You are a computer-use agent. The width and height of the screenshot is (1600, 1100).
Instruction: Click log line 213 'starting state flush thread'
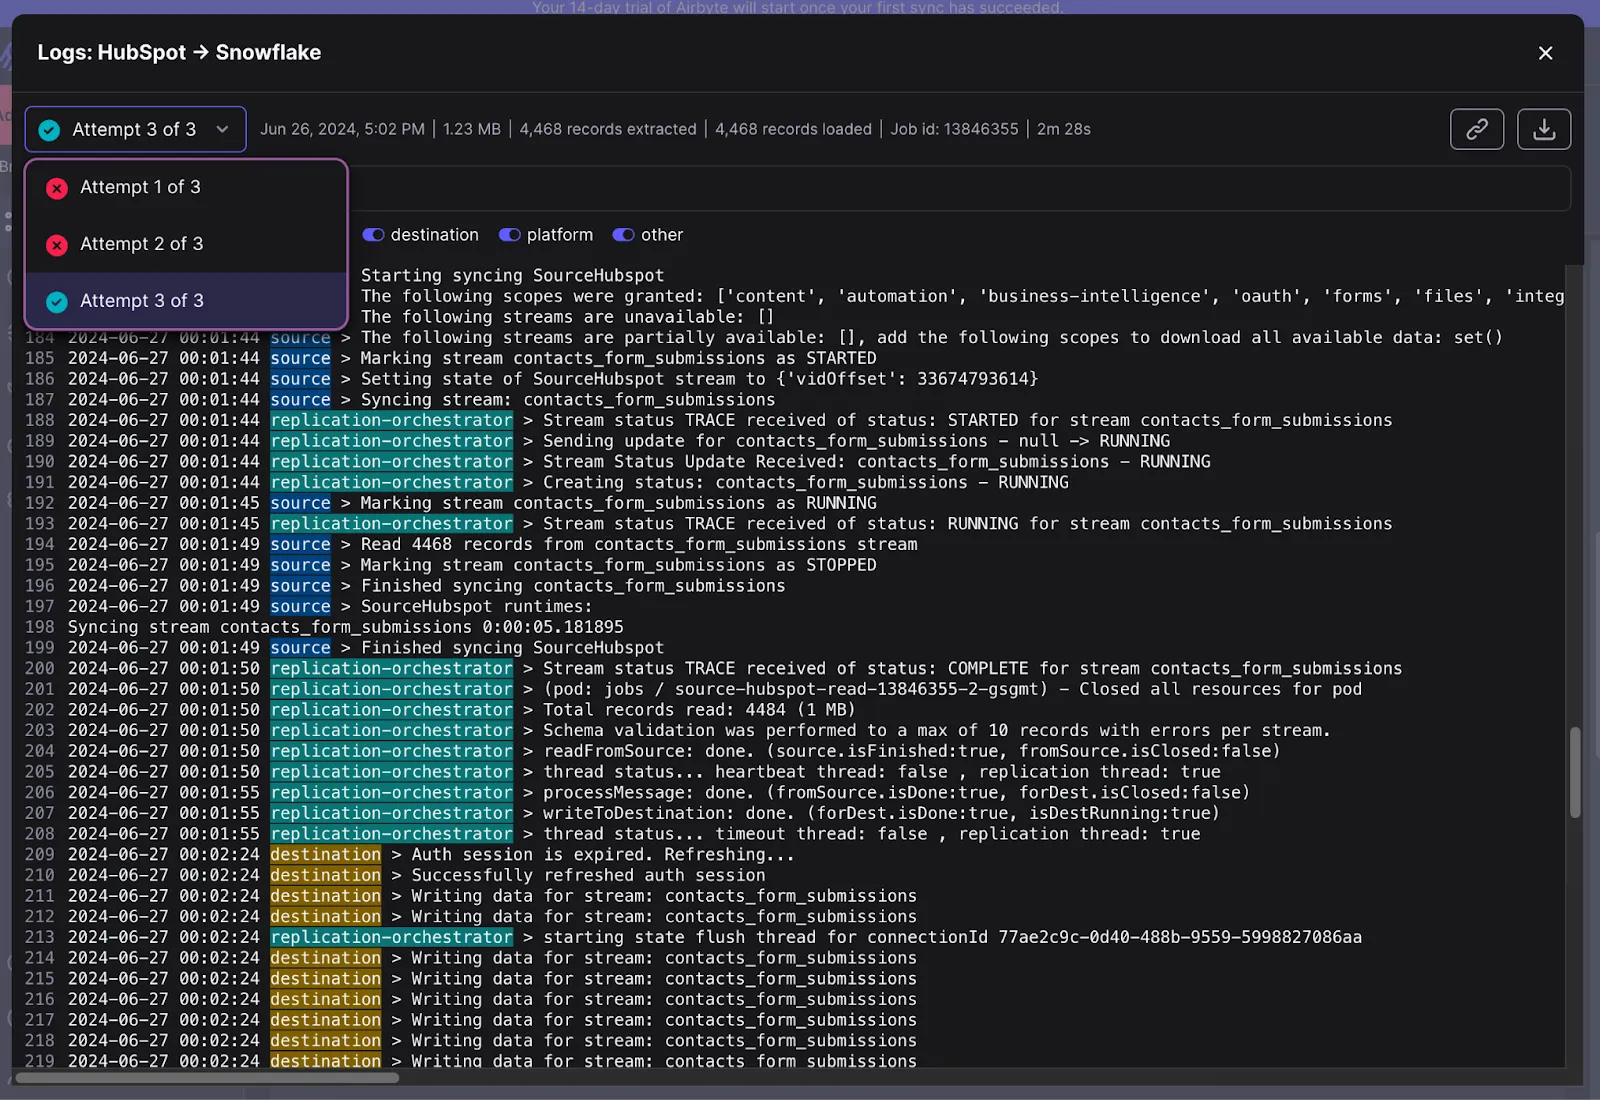[693, 937]
